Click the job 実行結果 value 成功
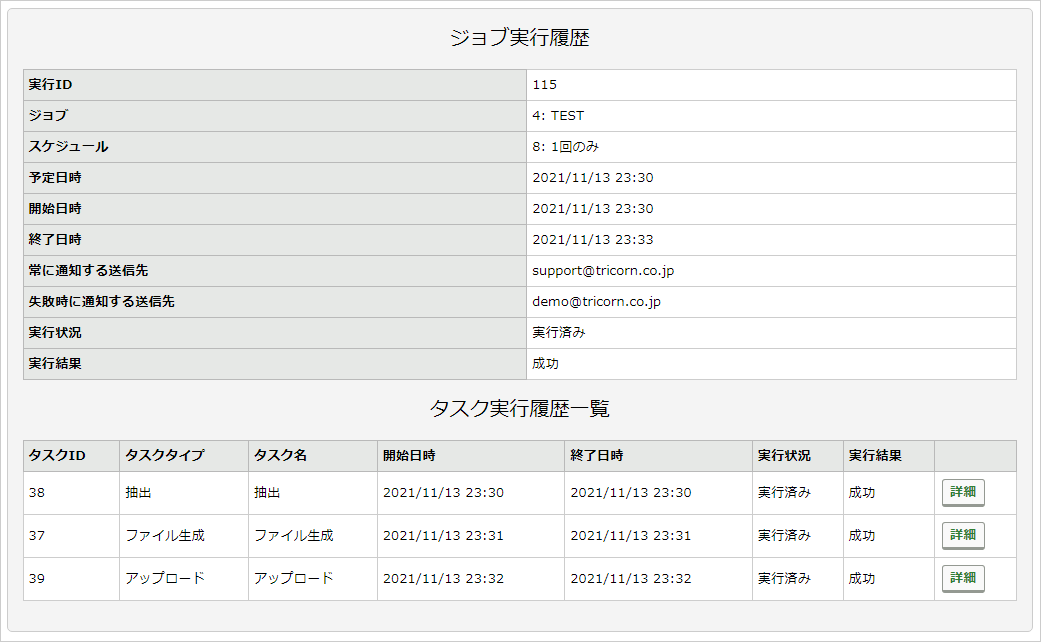Screen dimensions: 1041x642 coord(546,364)
